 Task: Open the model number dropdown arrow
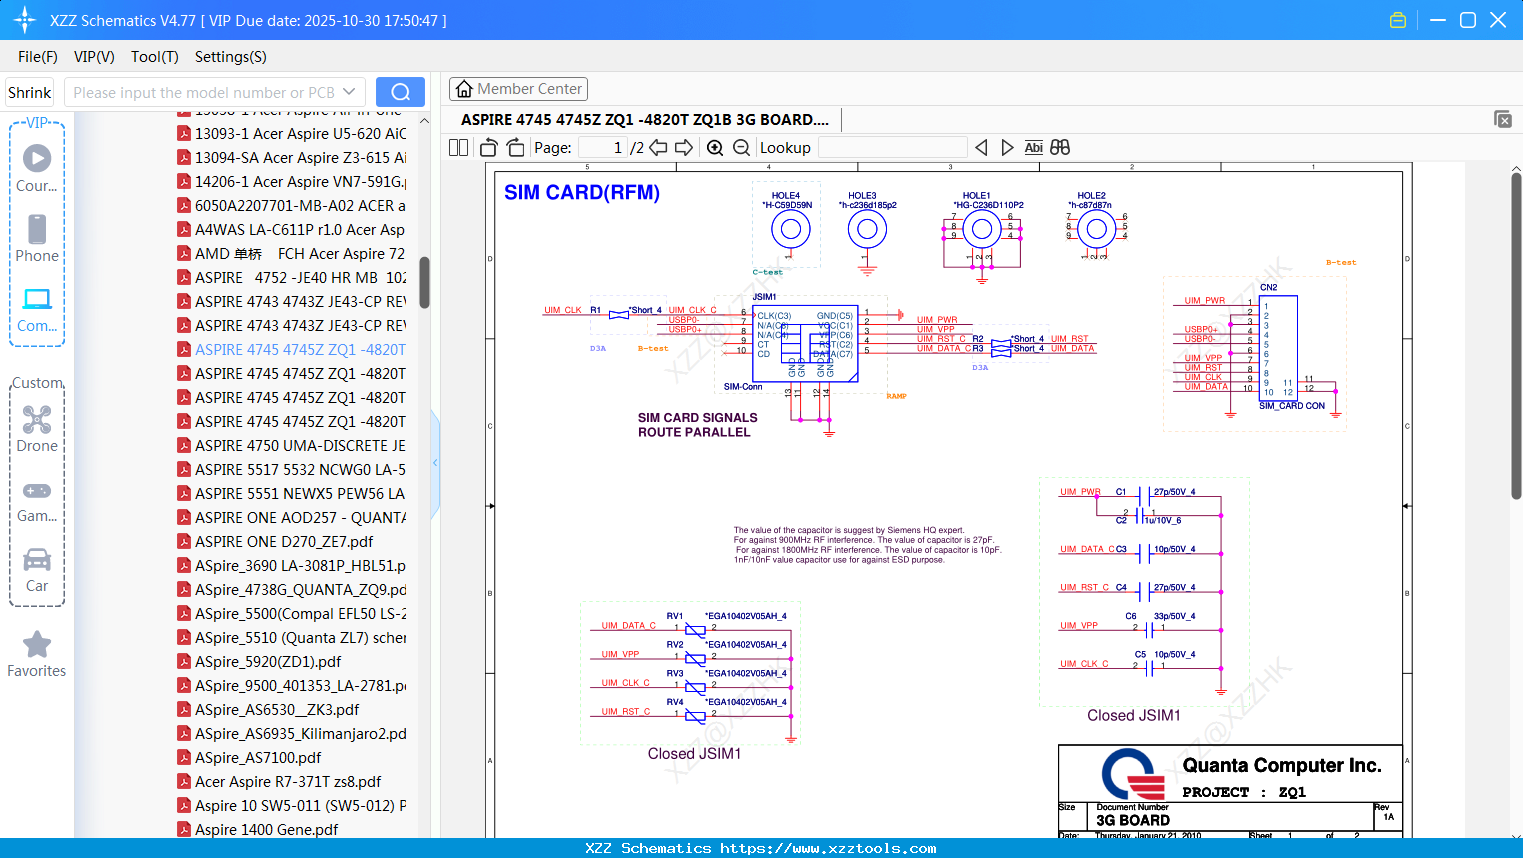pos(349,92)
